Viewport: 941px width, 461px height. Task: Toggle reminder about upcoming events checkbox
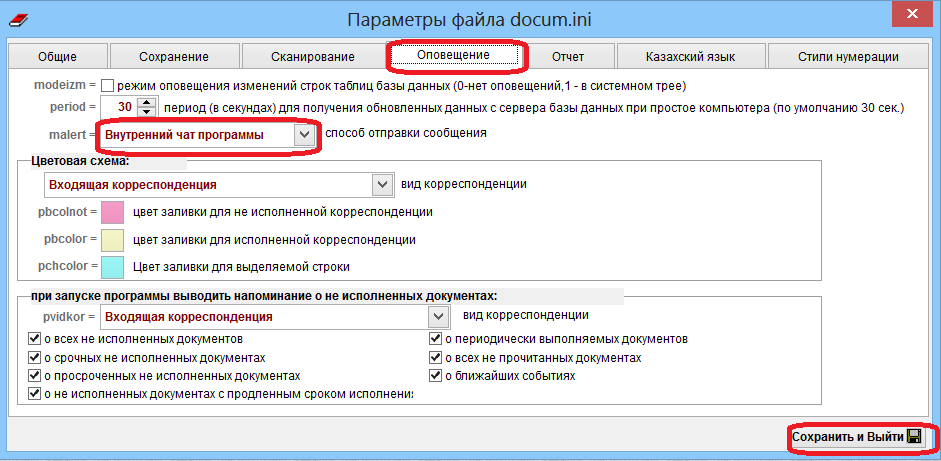click(435, 376)
